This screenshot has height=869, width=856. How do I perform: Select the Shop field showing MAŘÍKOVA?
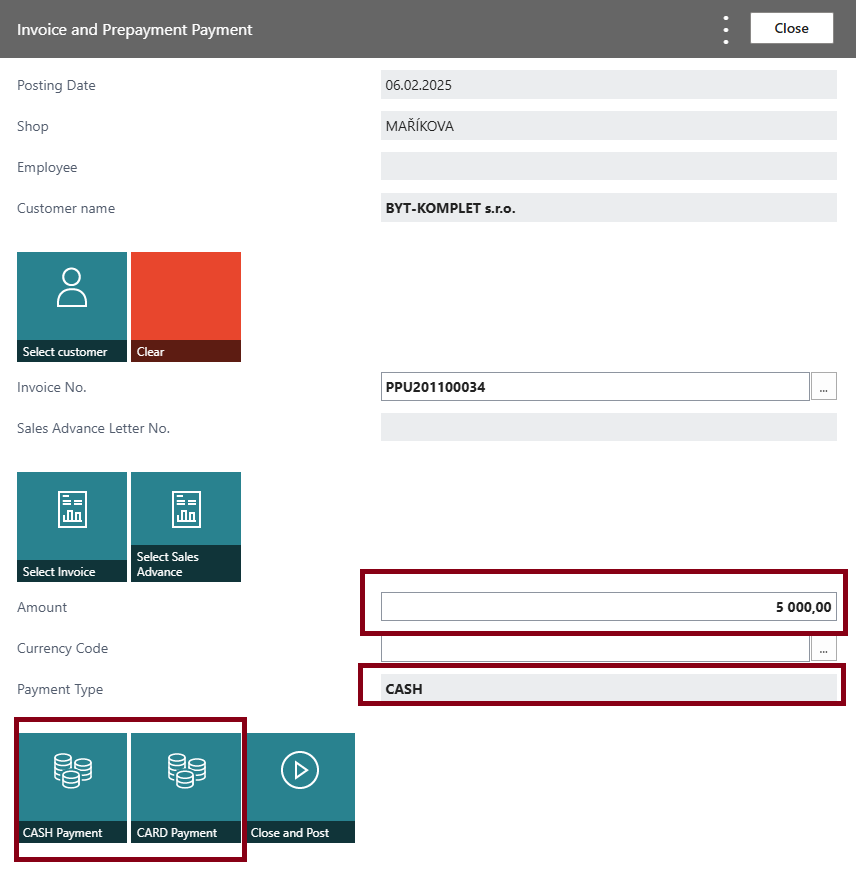[x=608, y=125]
